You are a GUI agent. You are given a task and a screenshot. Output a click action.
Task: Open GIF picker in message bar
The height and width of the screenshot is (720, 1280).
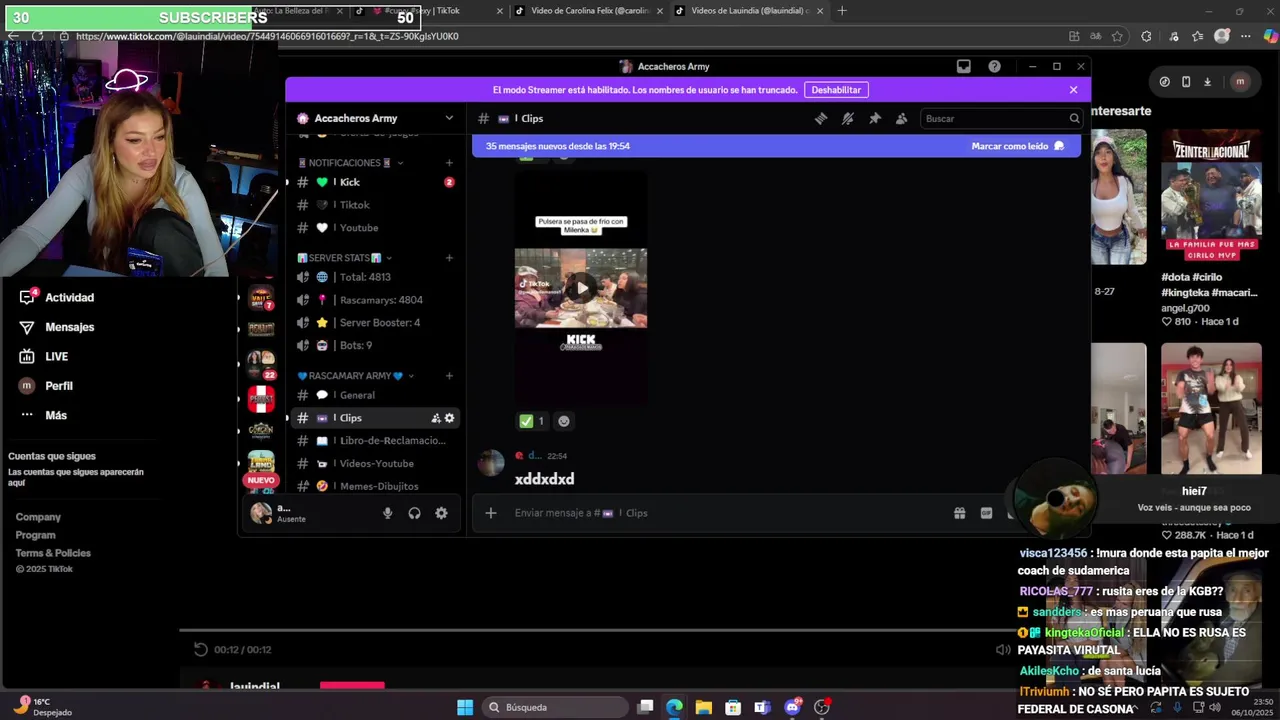pyautogui.click(x=986, y=513)
